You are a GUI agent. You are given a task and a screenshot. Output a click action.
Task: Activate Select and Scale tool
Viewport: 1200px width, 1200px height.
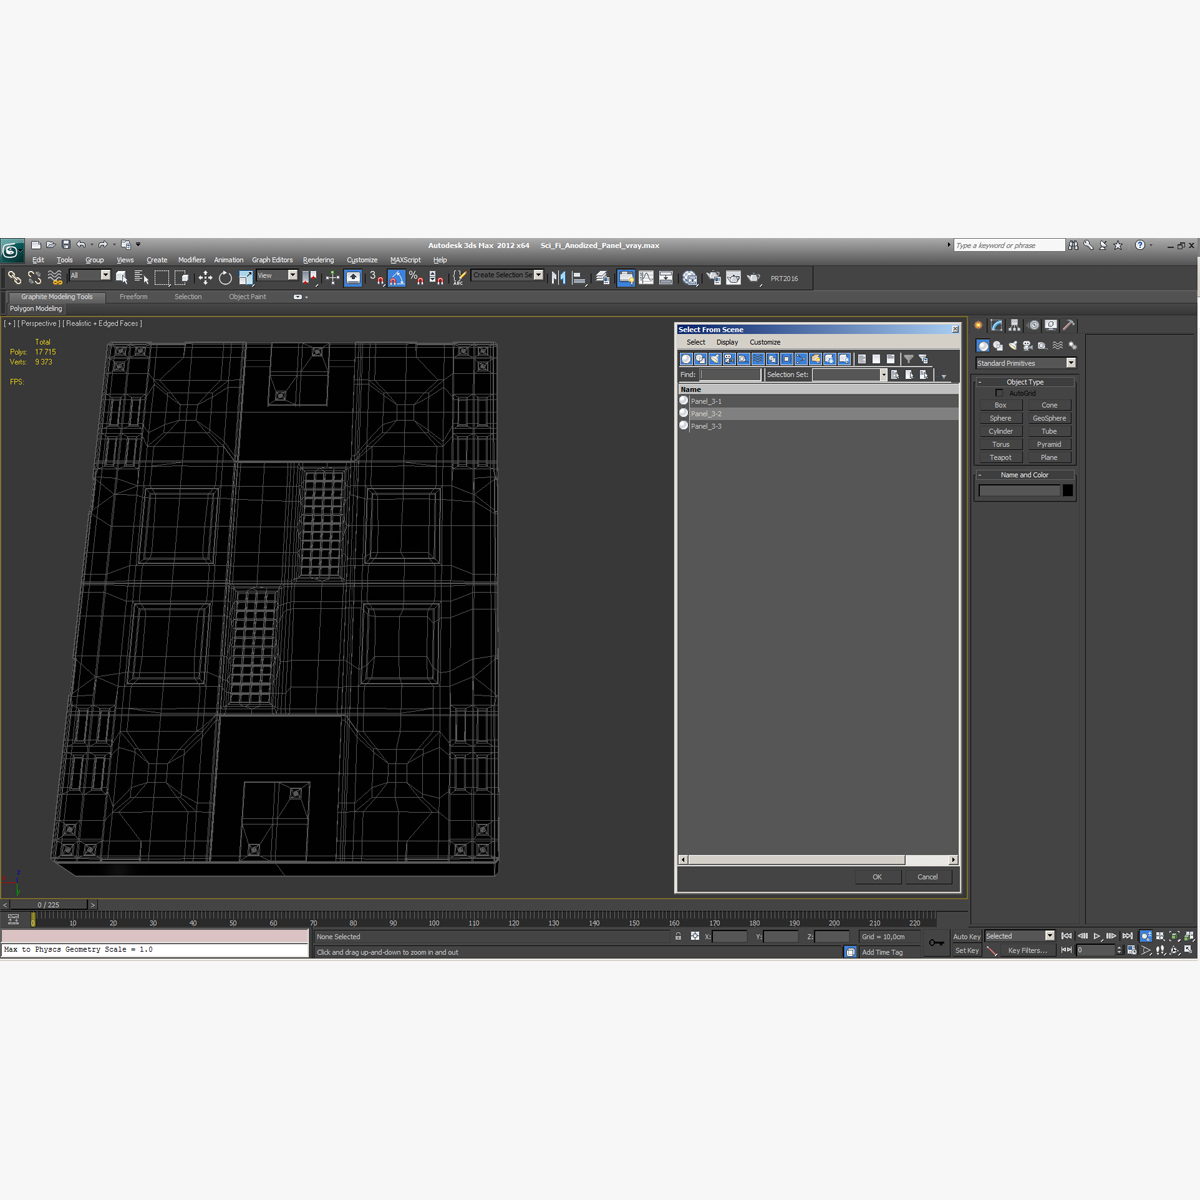click(245, 277)
